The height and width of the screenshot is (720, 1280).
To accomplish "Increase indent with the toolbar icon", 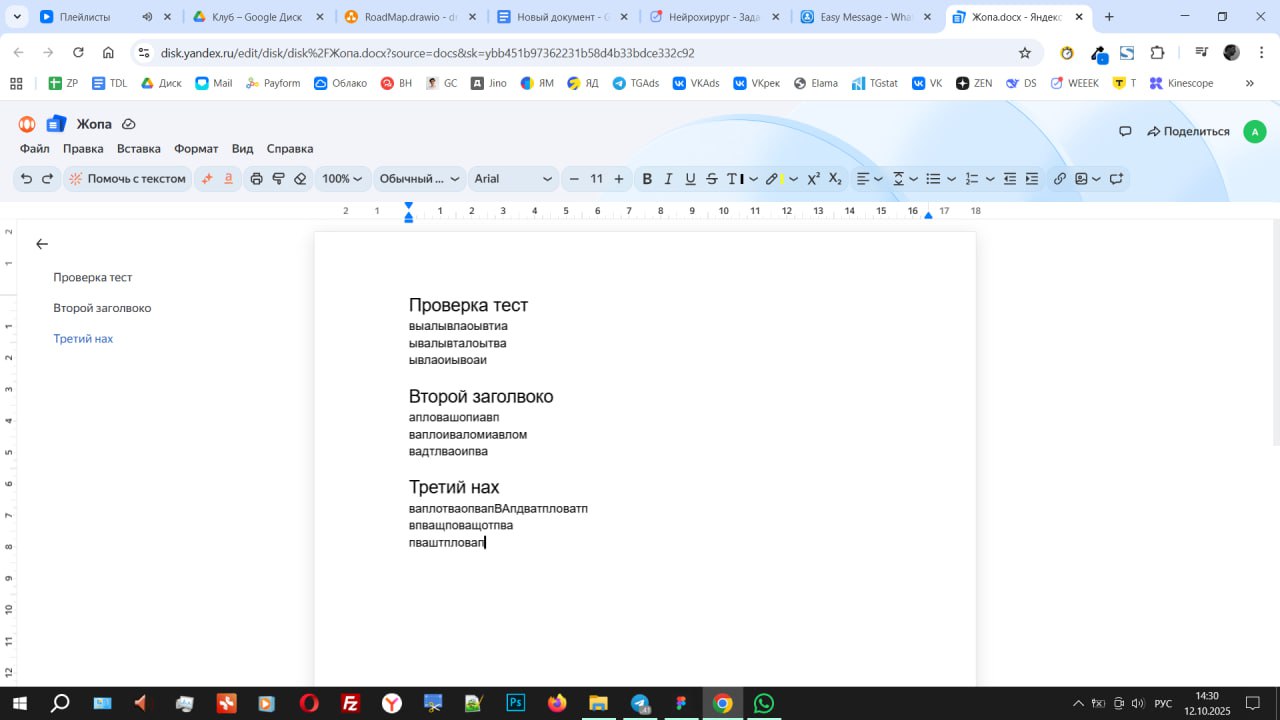I will pos(1032,179).
